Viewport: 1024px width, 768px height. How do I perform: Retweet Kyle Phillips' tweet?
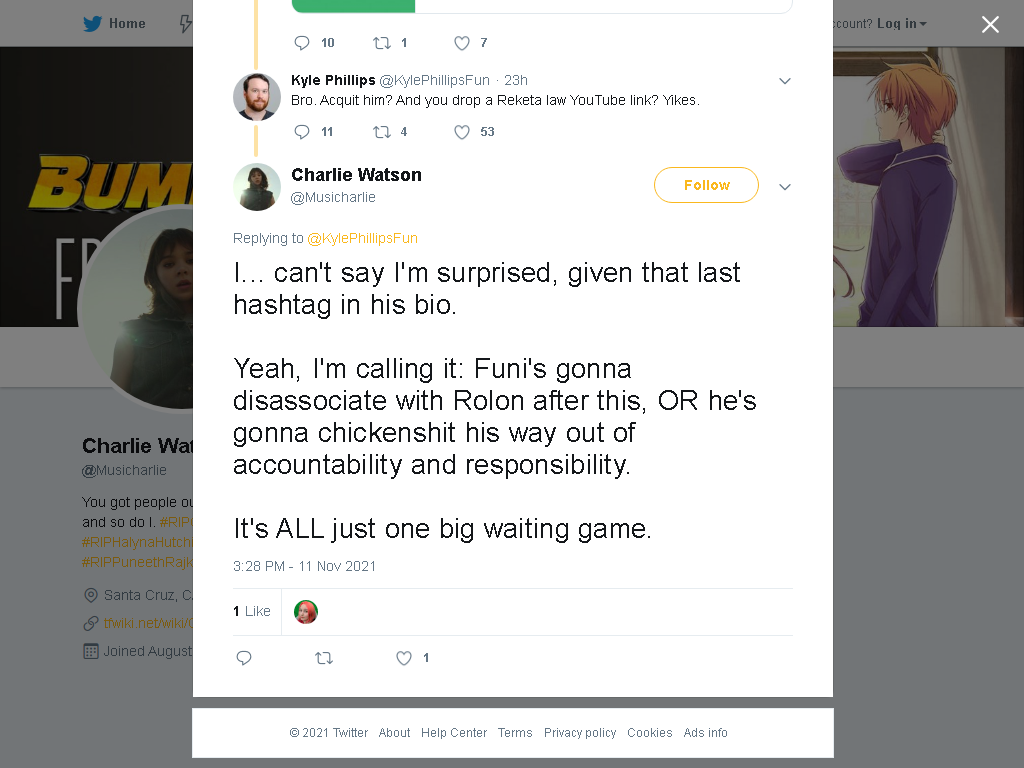(382, 132)
